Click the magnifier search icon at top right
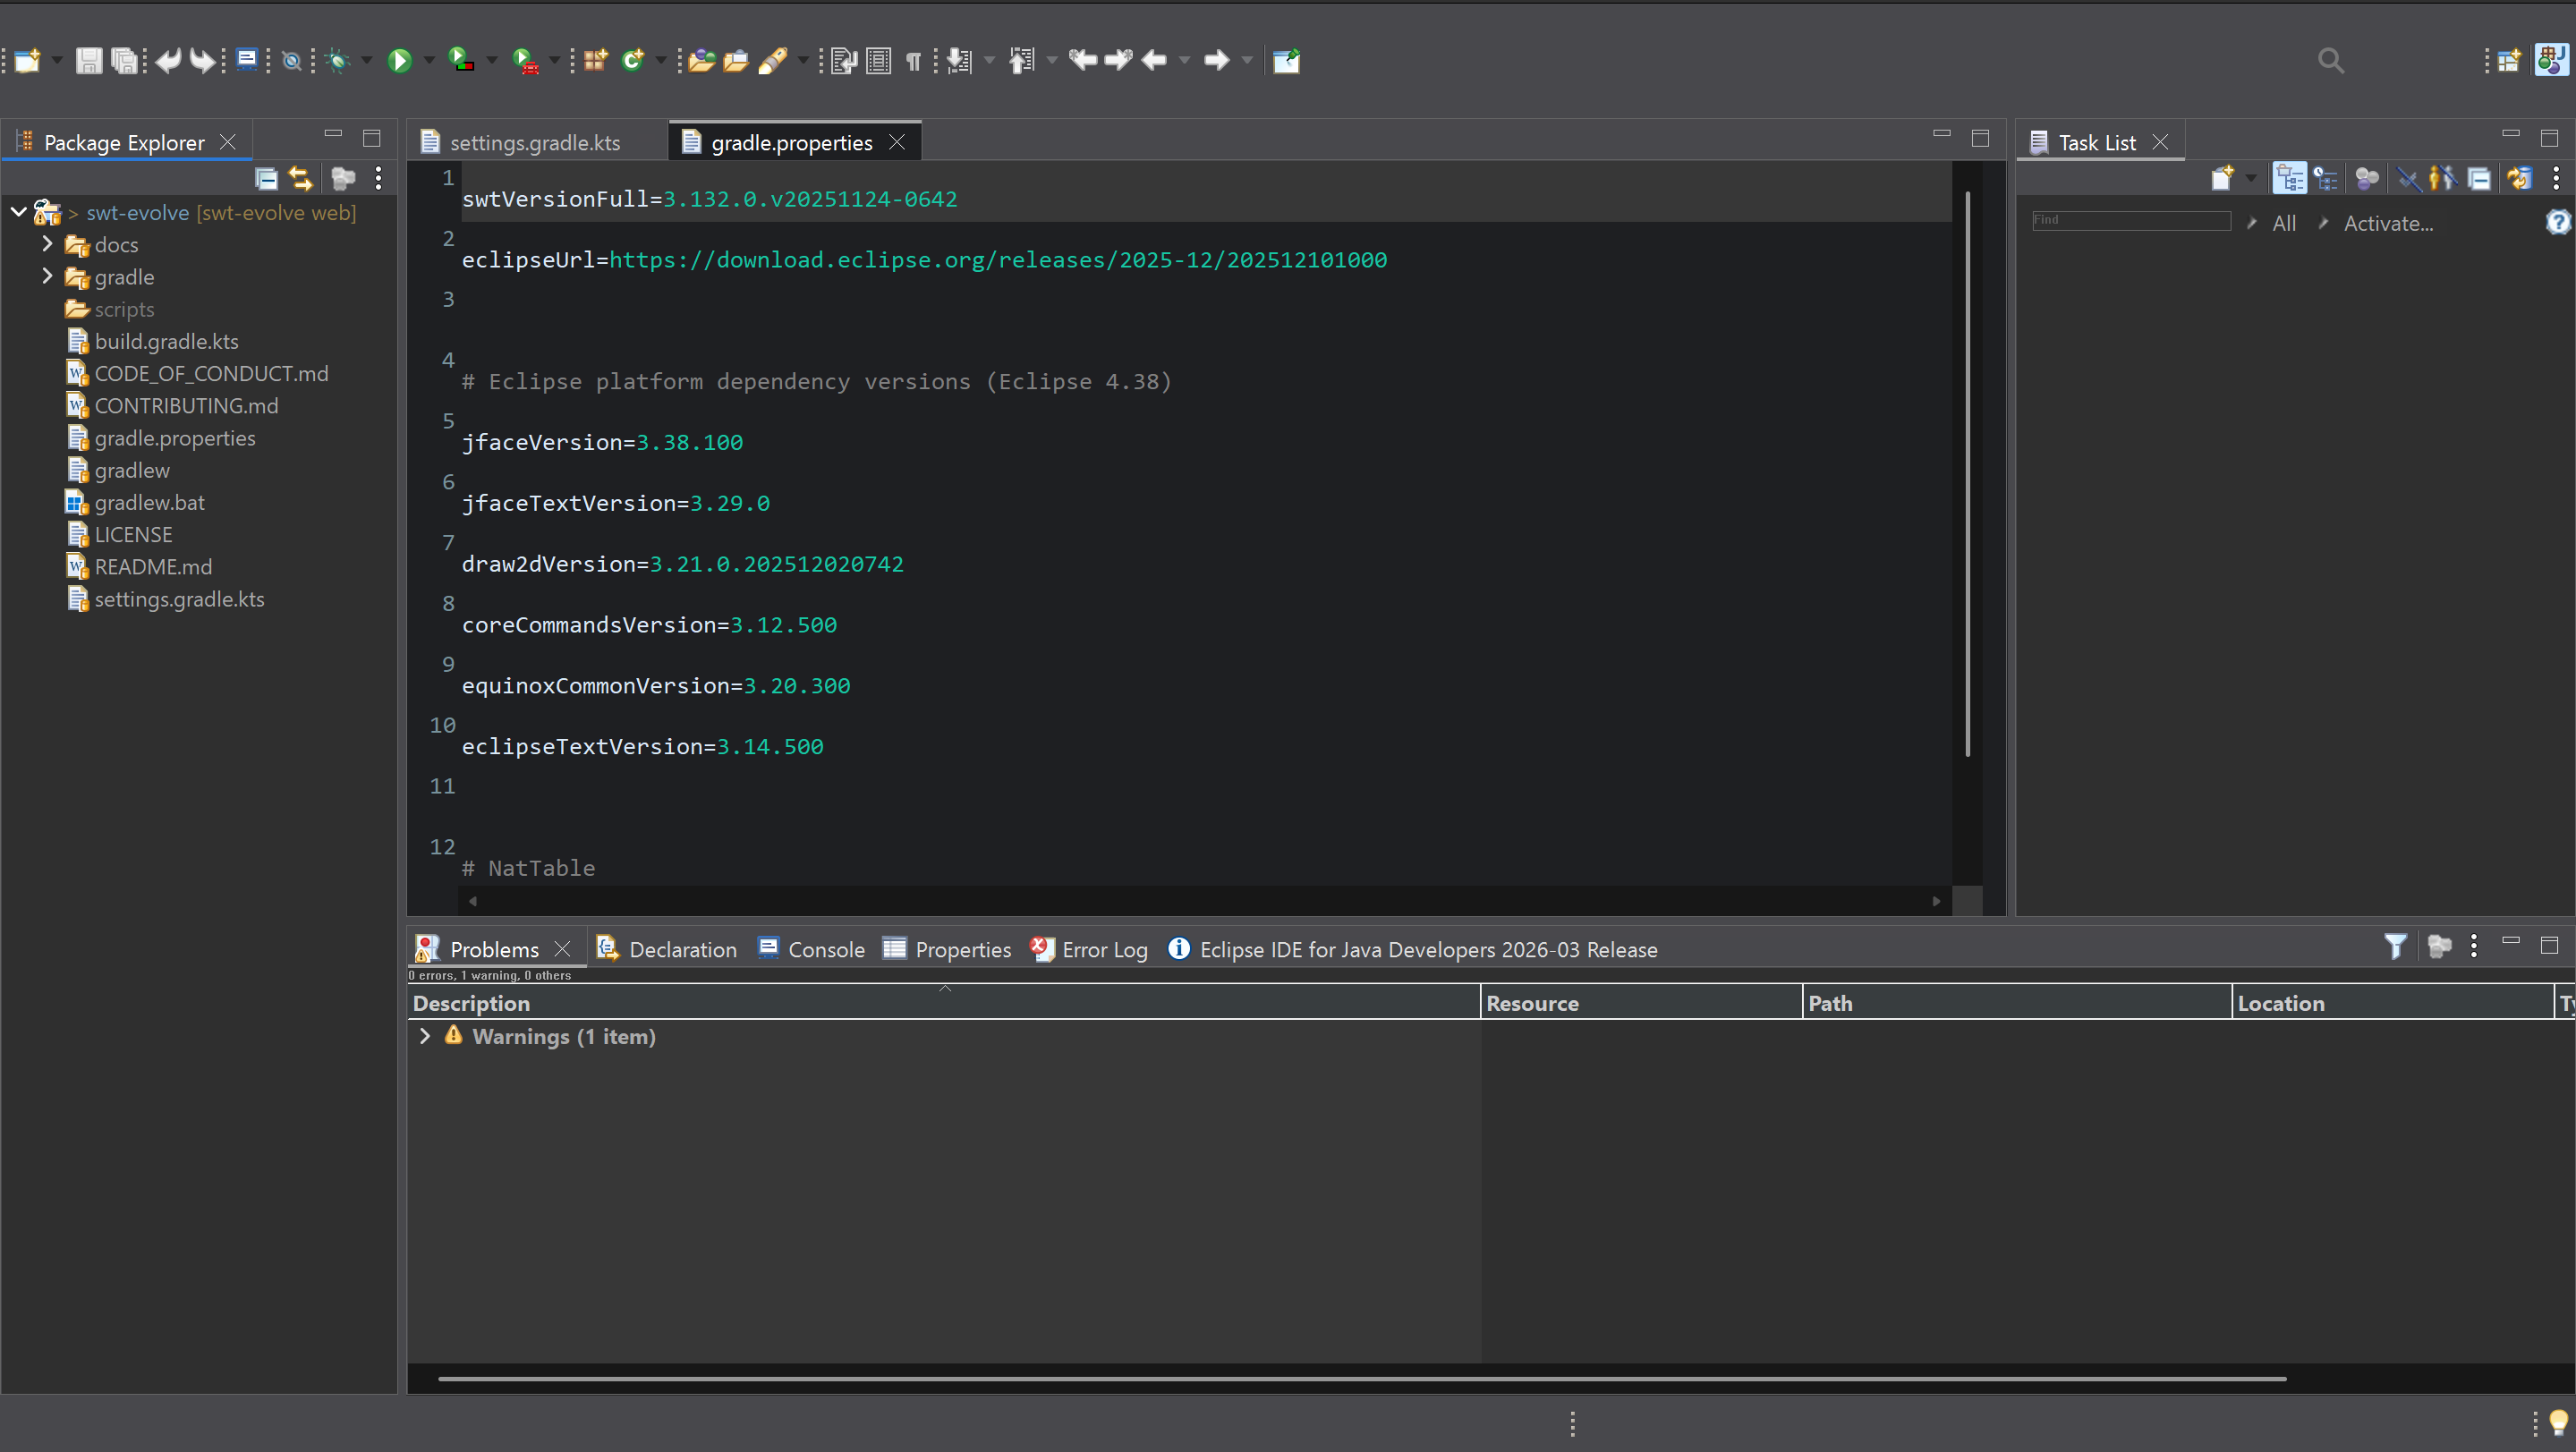Viewport: 2576px width, 1452px height. (2331, 61)
